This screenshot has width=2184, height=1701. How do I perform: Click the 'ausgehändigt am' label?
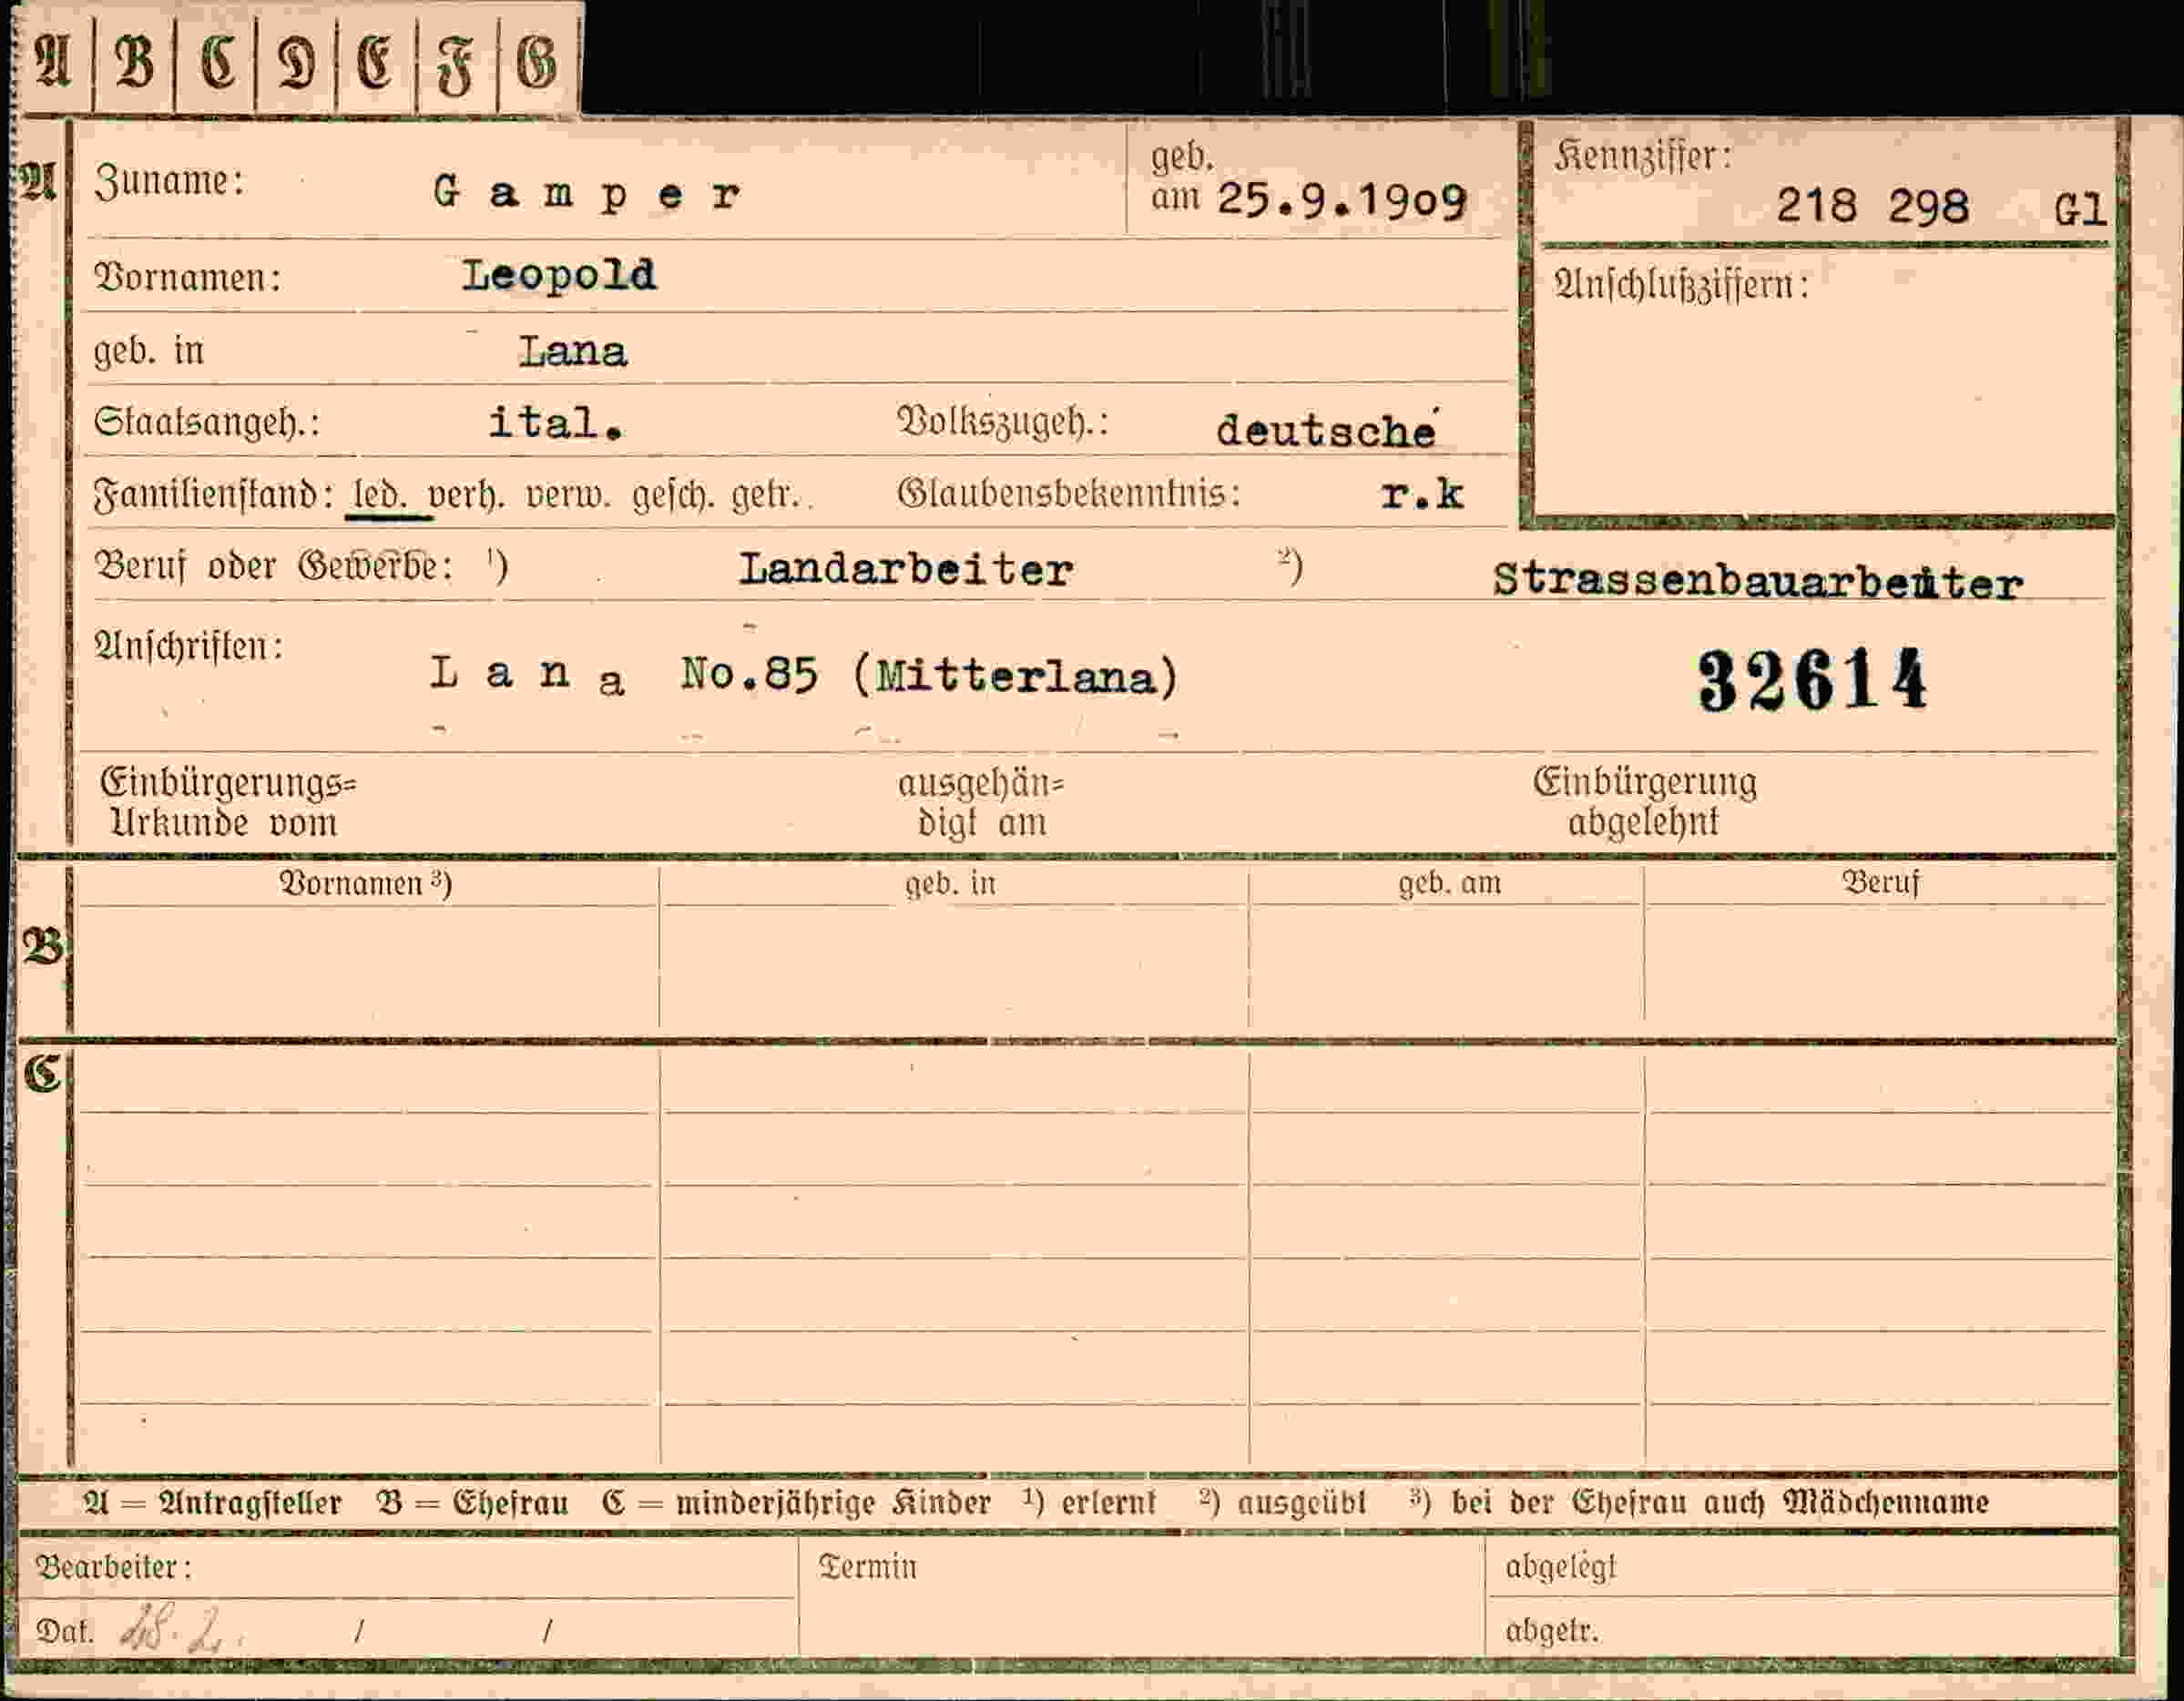click(981, 804)
